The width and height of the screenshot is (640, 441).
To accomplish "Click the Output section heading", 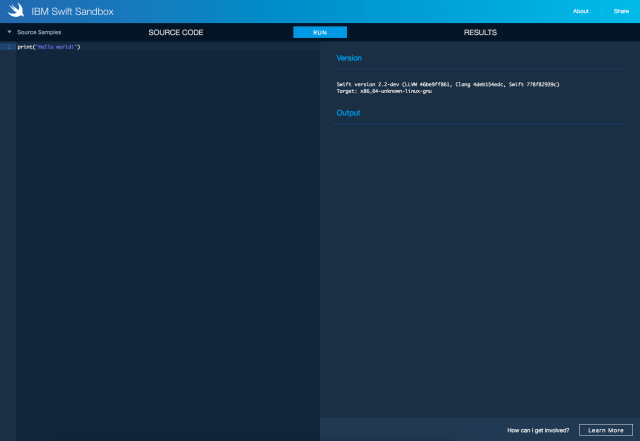I will pos(348,113).
